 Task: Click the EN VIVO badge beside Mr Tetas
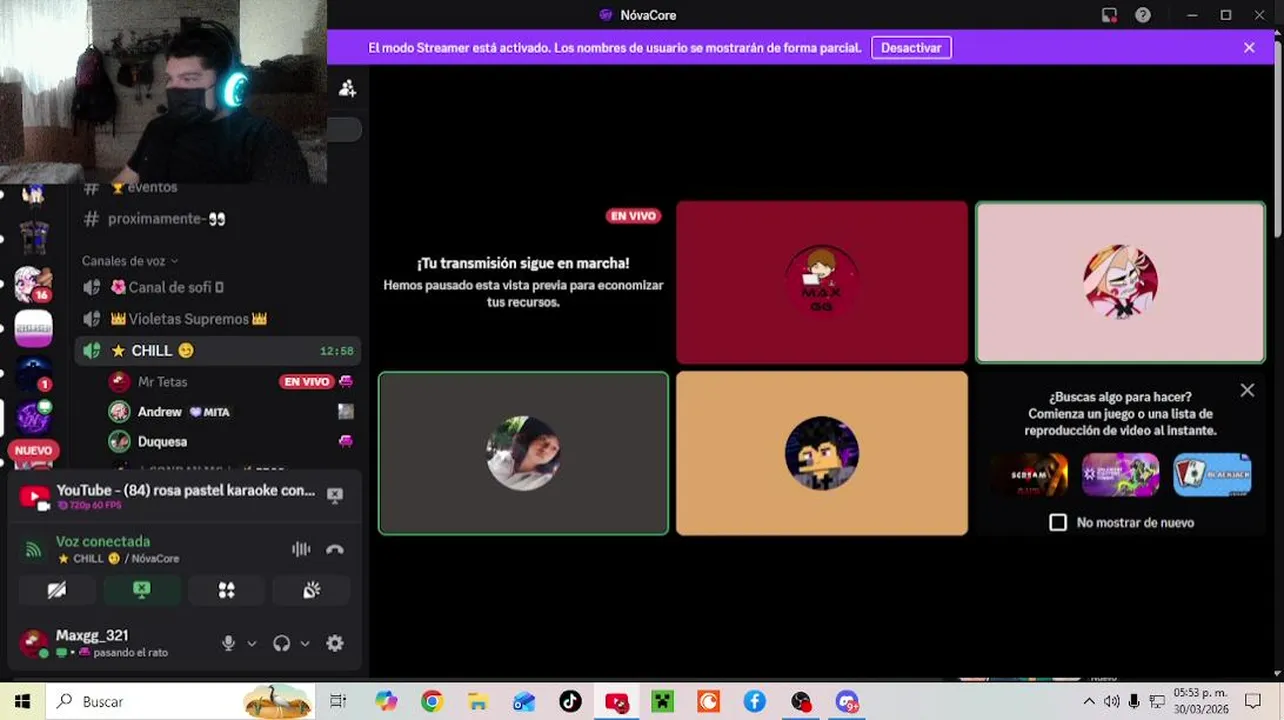click(x=306, y=382)
